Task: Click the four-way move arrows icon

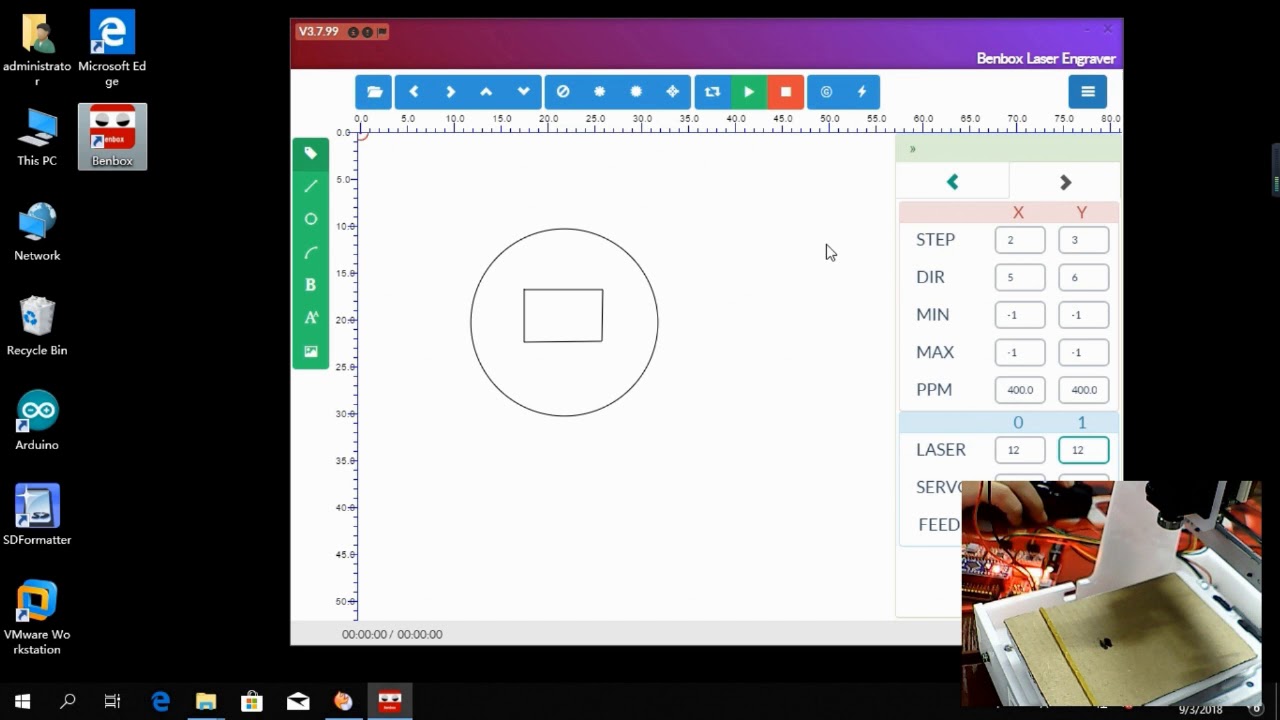Action: pyautogui.click(x=673, y=92)
